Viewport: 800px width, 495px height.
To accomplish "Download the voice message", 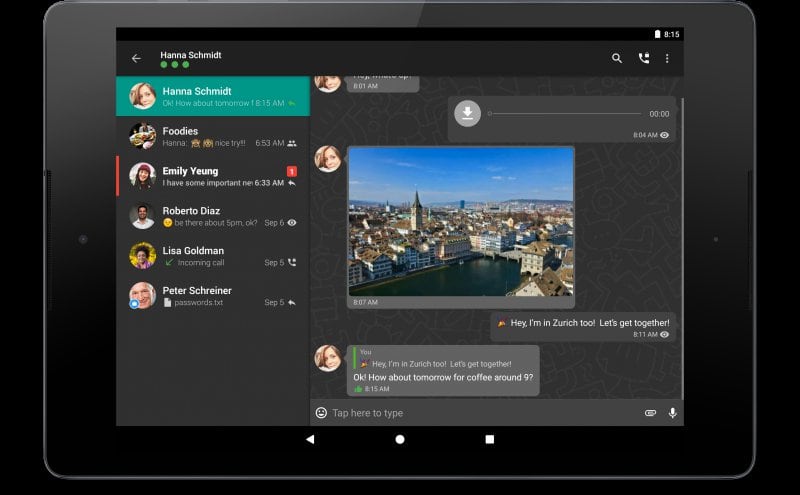I will pos(467,113).
